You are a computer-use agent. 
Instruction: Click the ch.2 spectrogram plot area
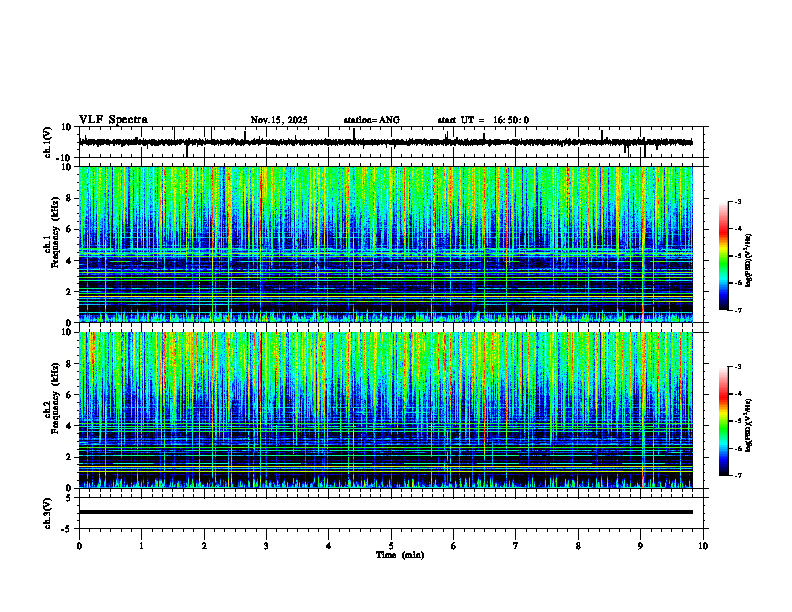click(386, 410)
